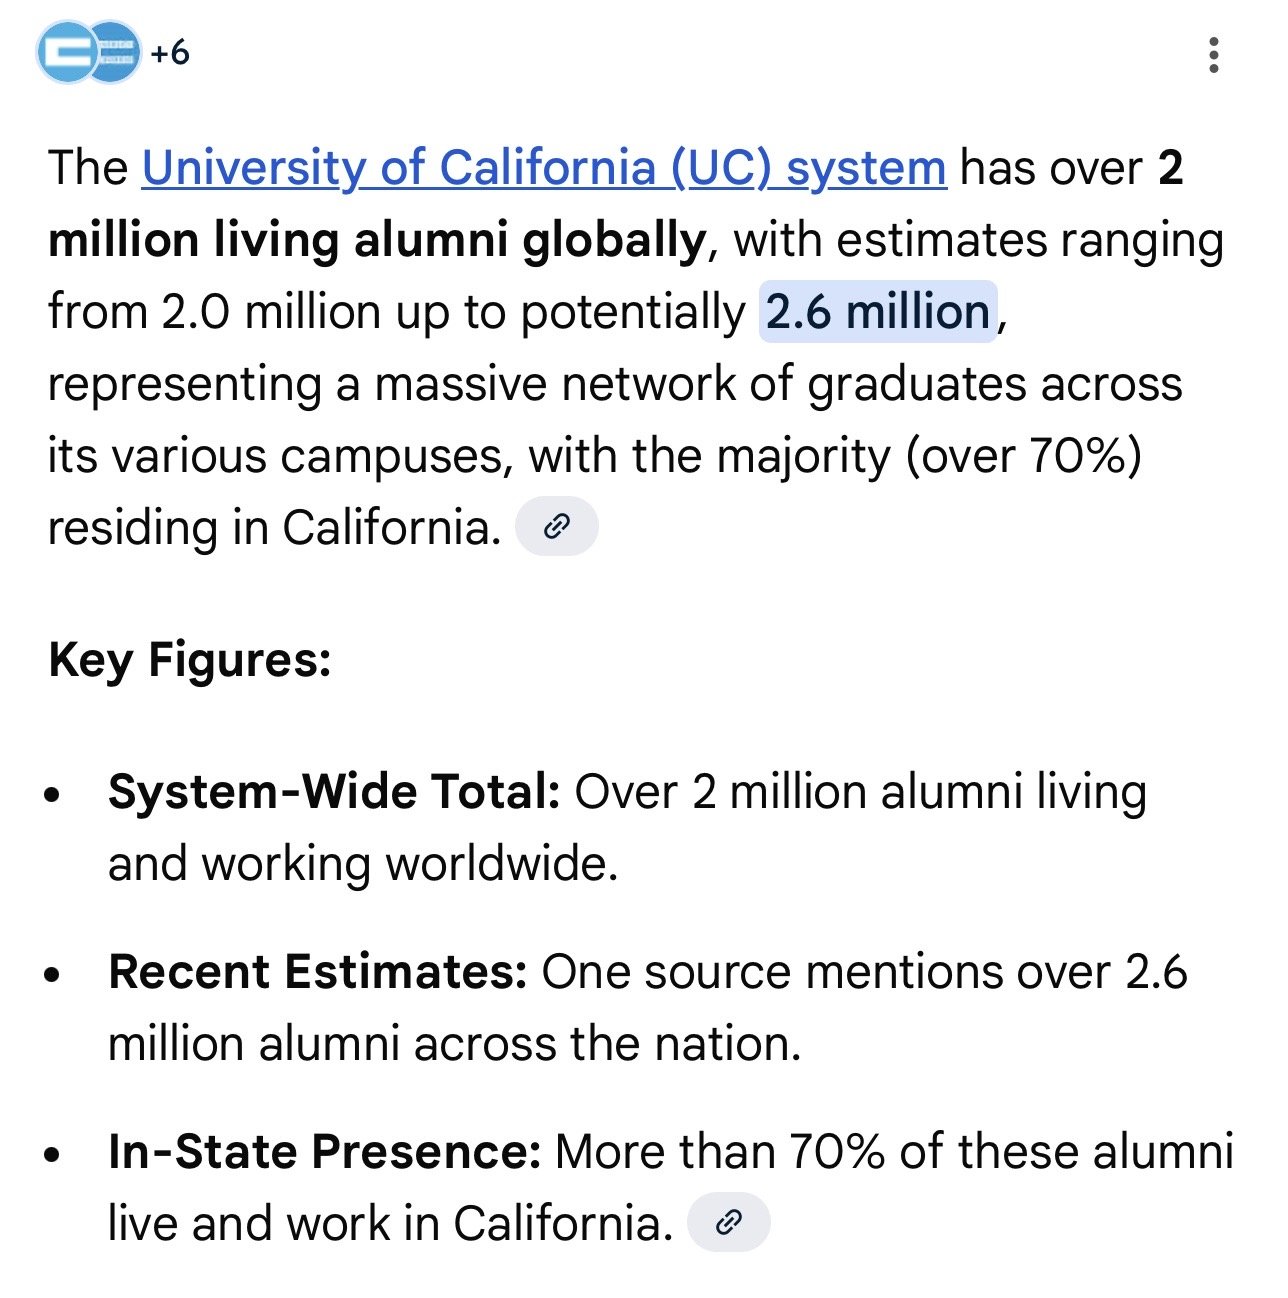Viewport: 1288px width, 1298px height.
Task: Click the '(over 70%)' text in paragraph
Action: (1023, 456)
